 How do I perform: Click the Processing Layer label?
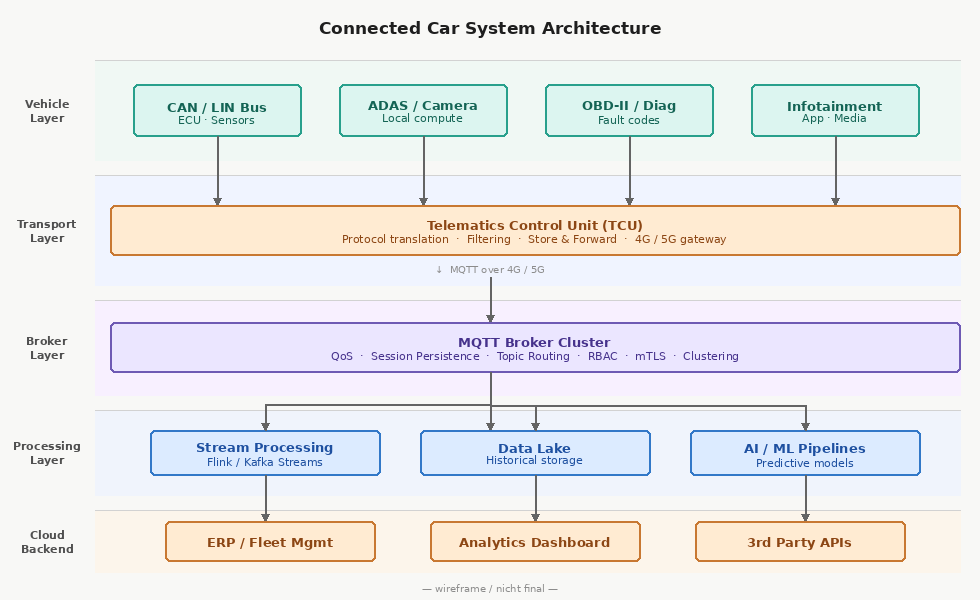pyautogui.click(x=47, y=453)
